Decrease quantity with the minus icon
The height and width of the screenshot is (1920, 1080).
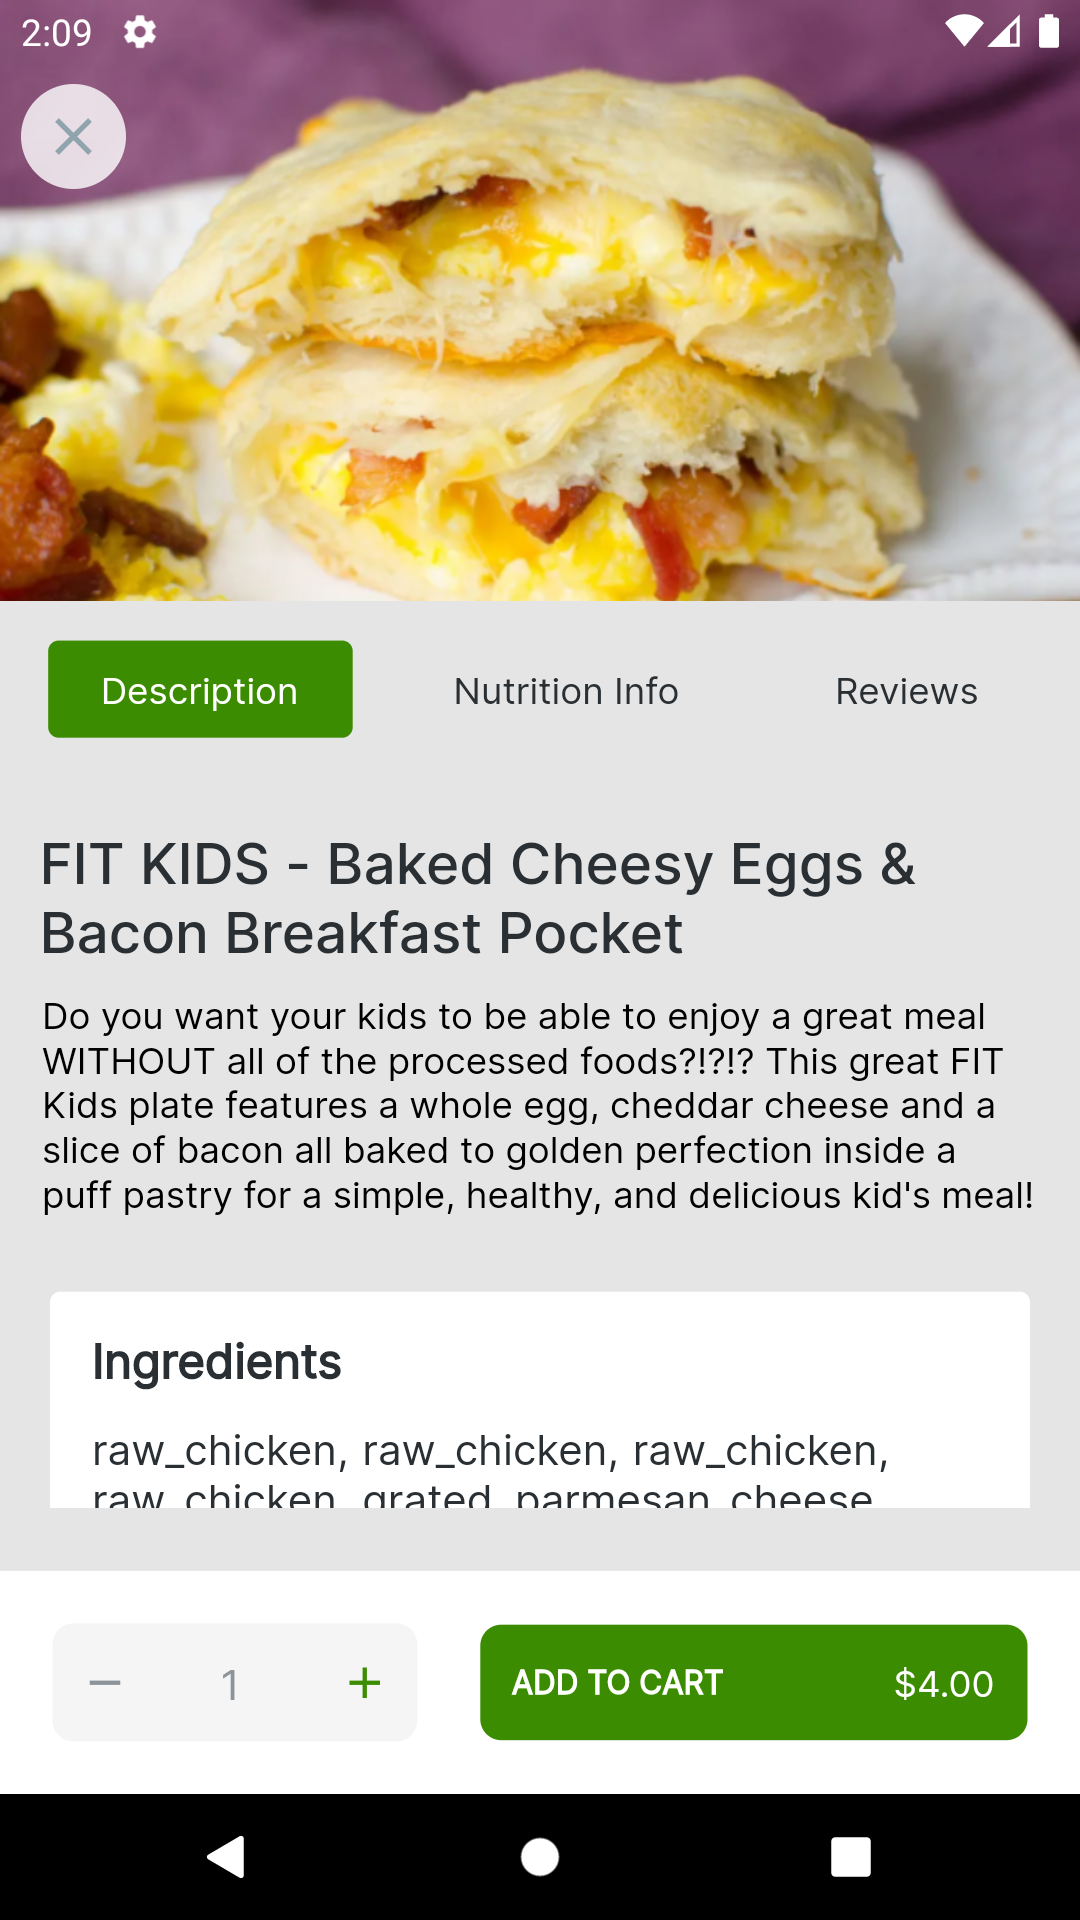(105, 1683)
